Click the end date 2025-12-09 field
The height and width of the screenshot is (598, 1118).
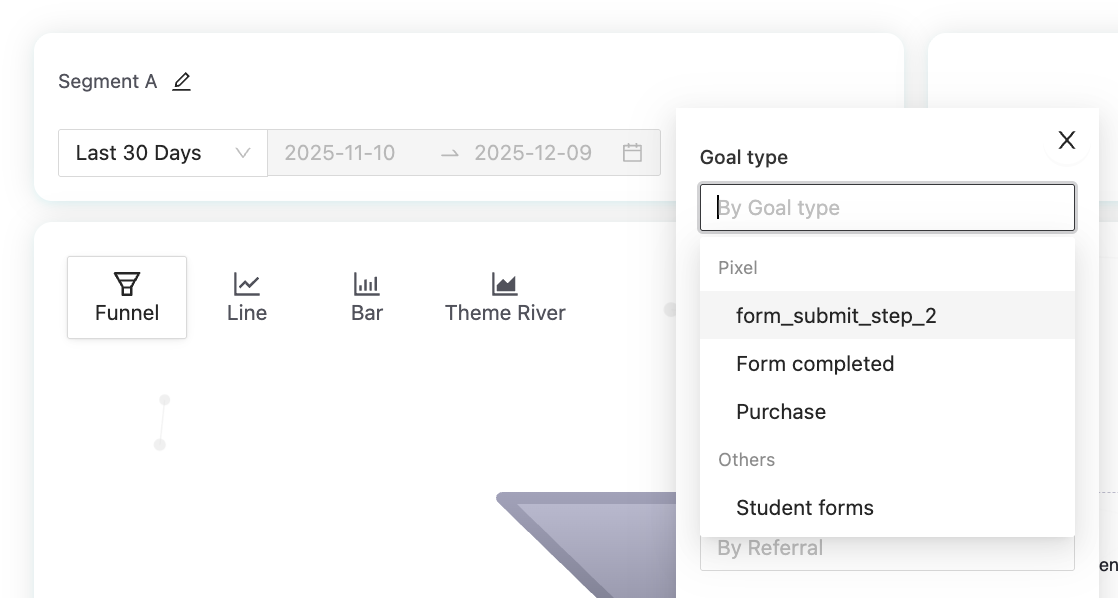tap(533, 153)
